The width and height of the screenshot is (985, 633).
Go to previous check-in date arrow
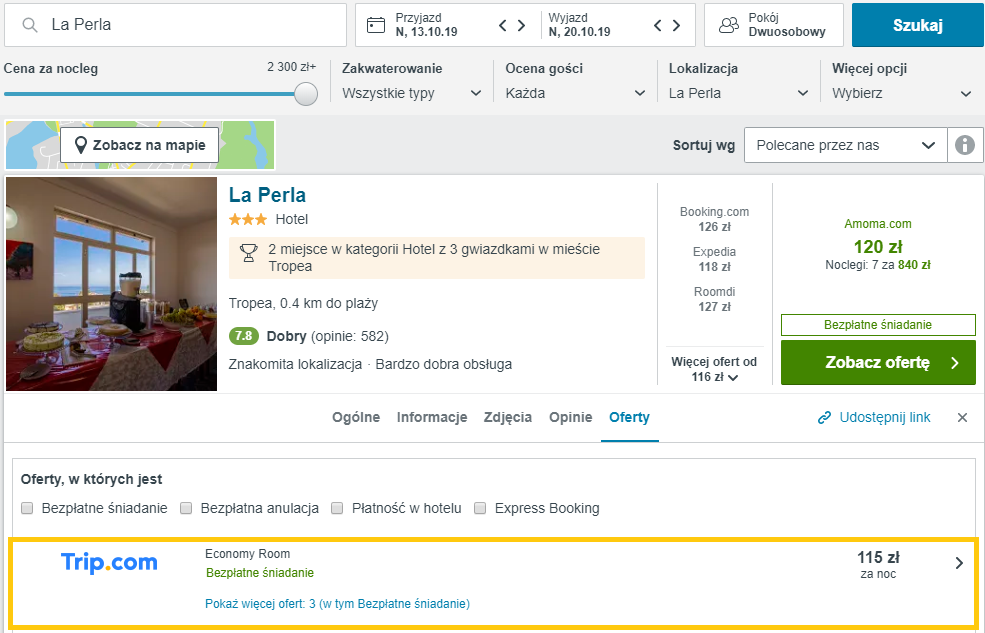pyautogui.click(x=503, y=25)
